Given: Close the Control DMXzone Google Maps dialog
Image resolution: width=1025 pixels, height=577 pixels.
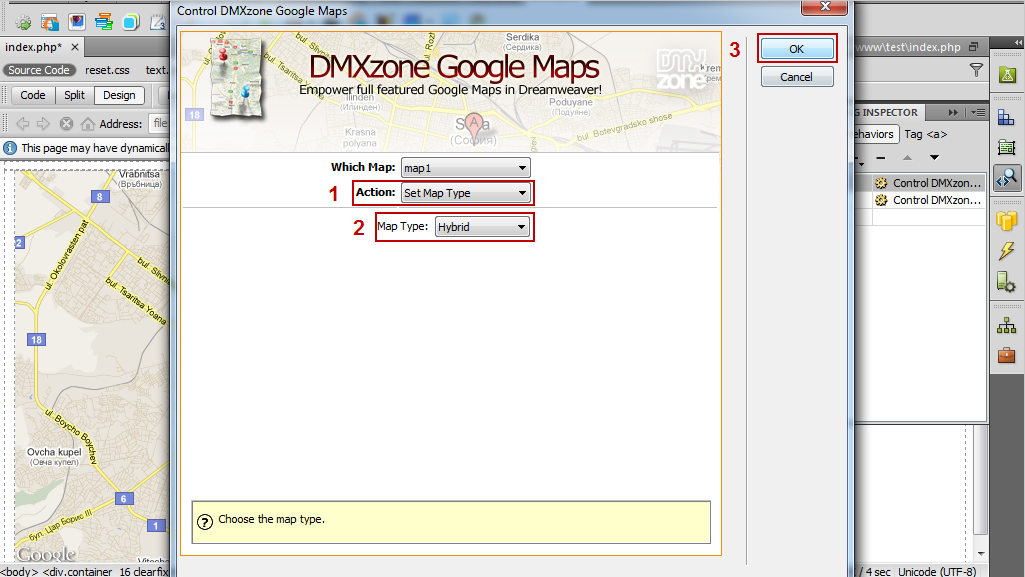Looking at the screenshot, I should (825, 7).
